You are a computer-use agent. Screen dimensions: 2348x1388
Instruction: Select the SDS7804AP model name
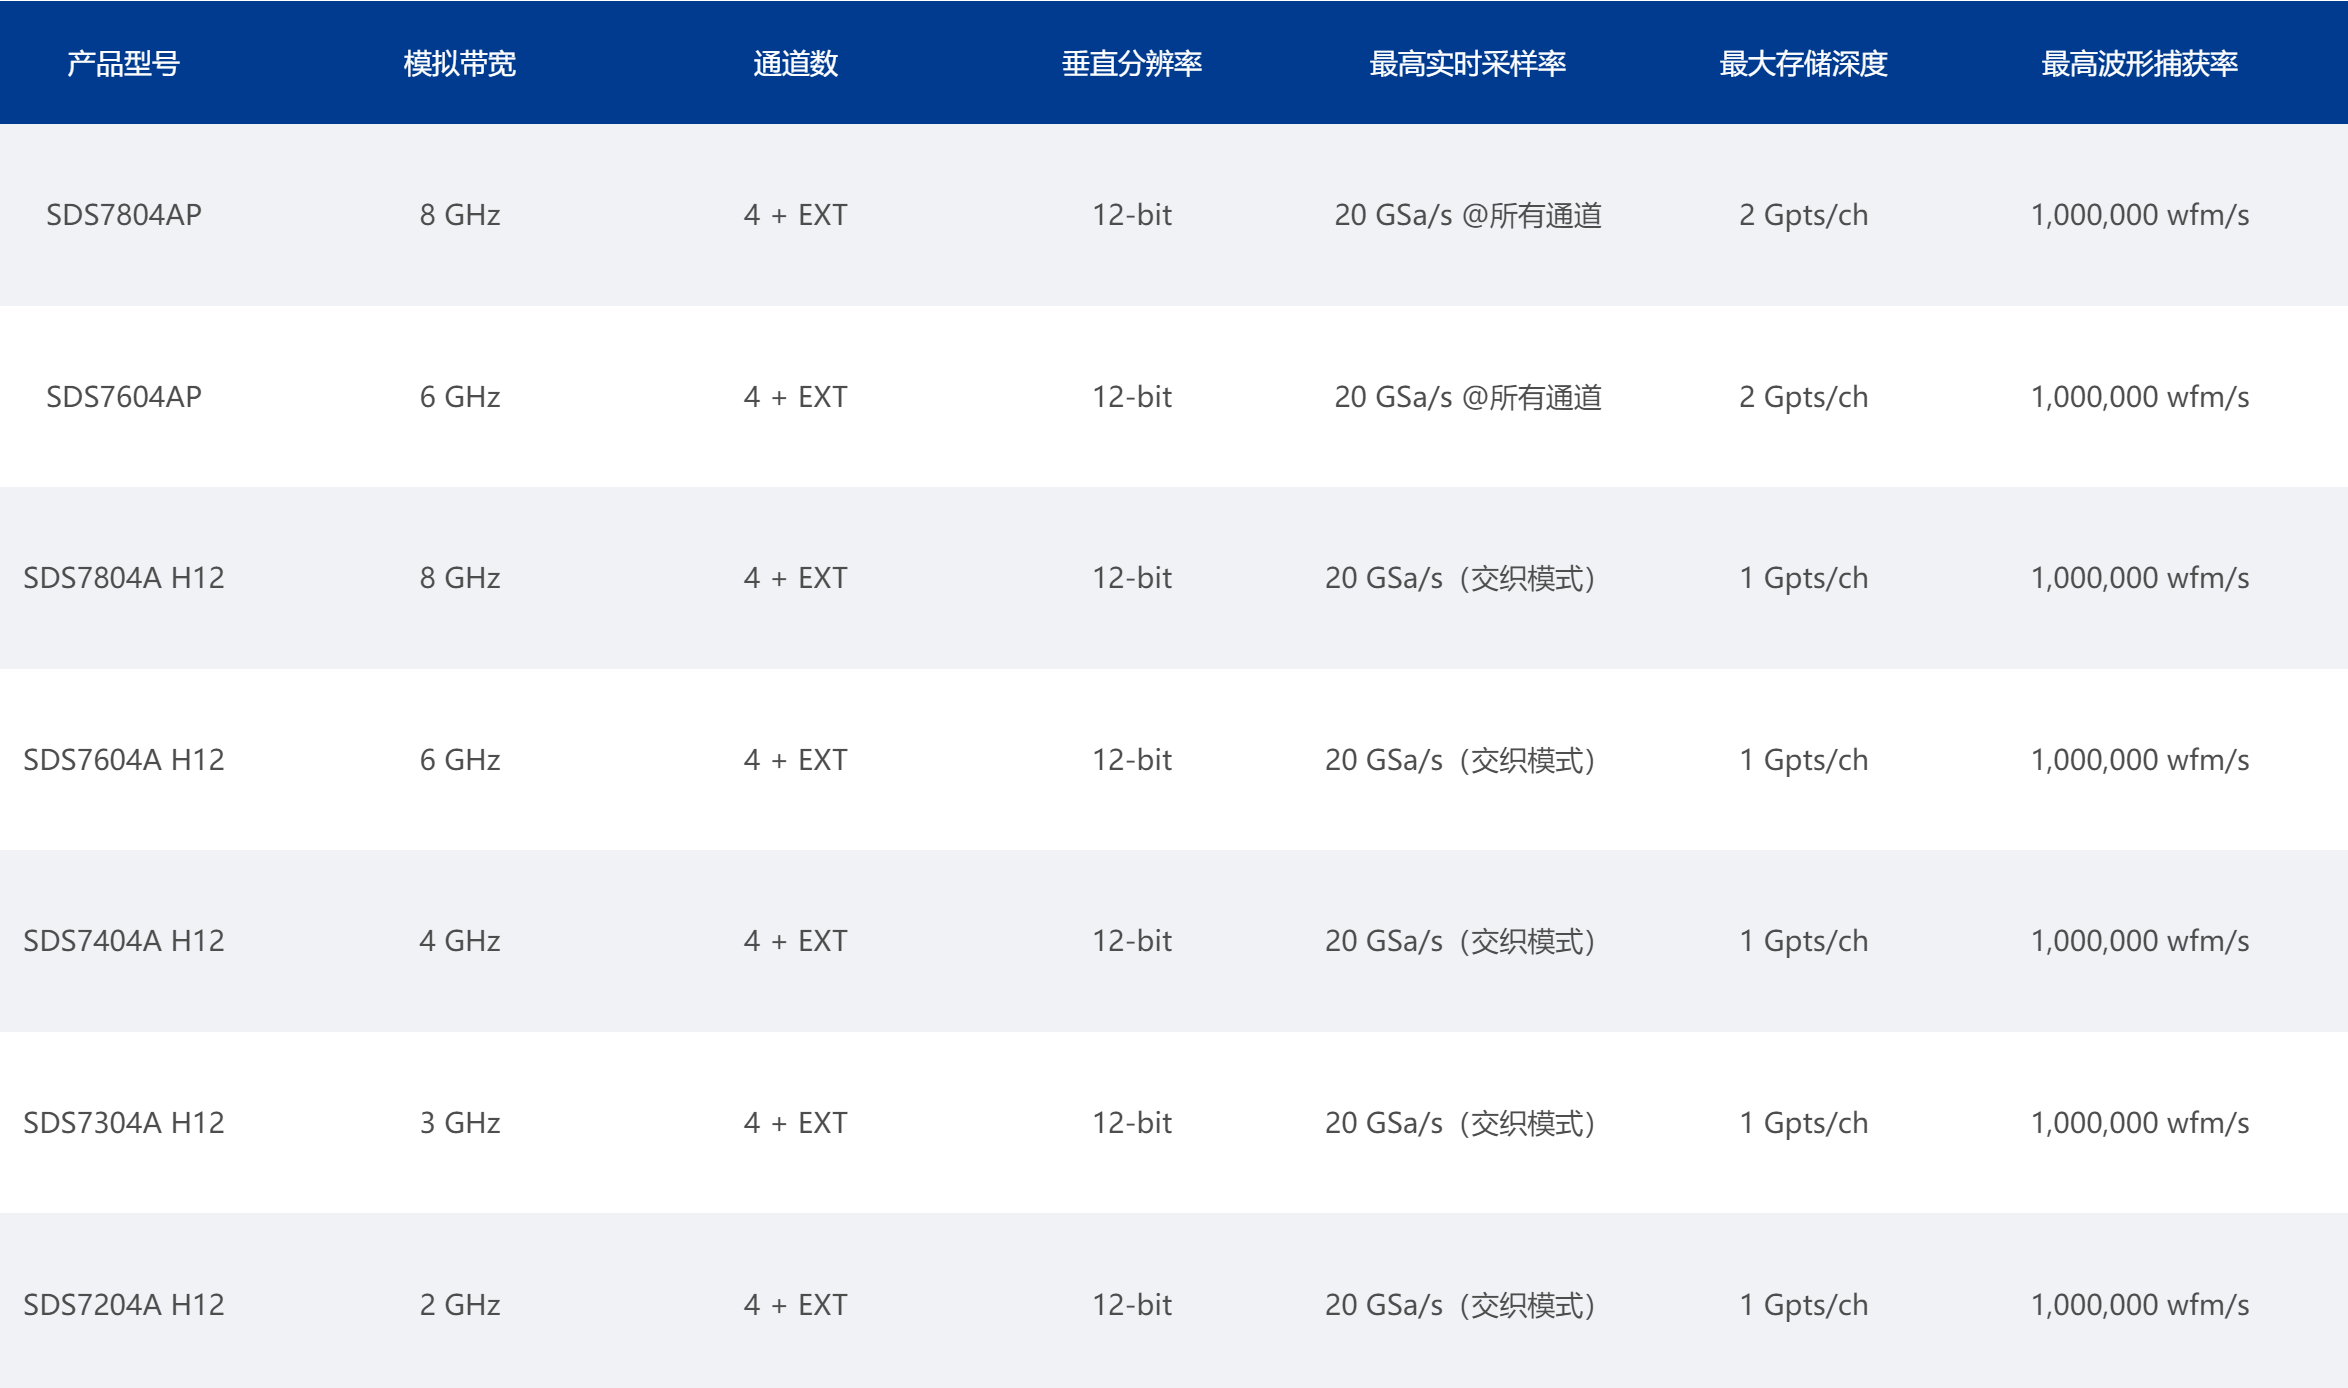(124, 215)
